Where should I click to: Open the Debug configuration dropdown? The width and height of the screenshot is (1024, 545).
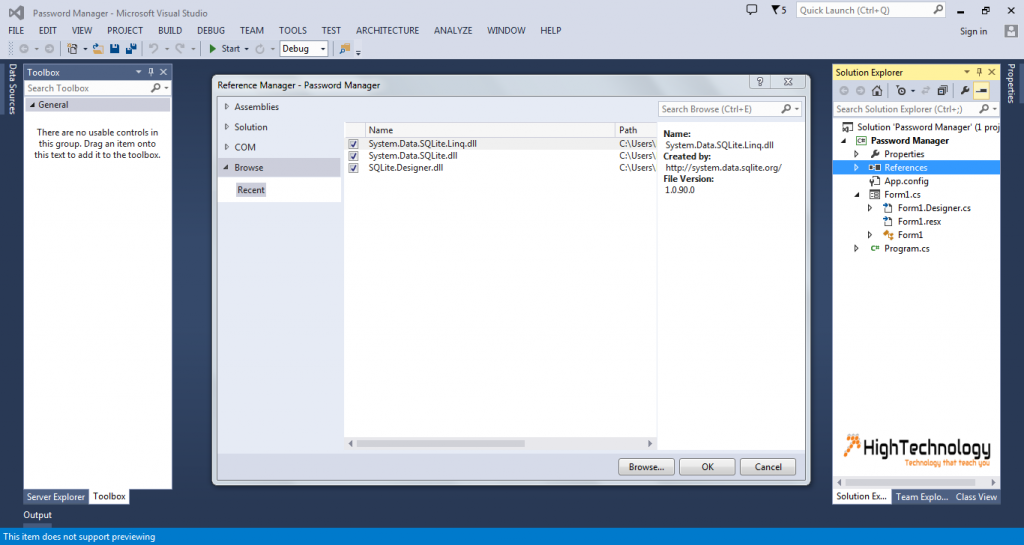pyautogui.click(x=323, y=49)
